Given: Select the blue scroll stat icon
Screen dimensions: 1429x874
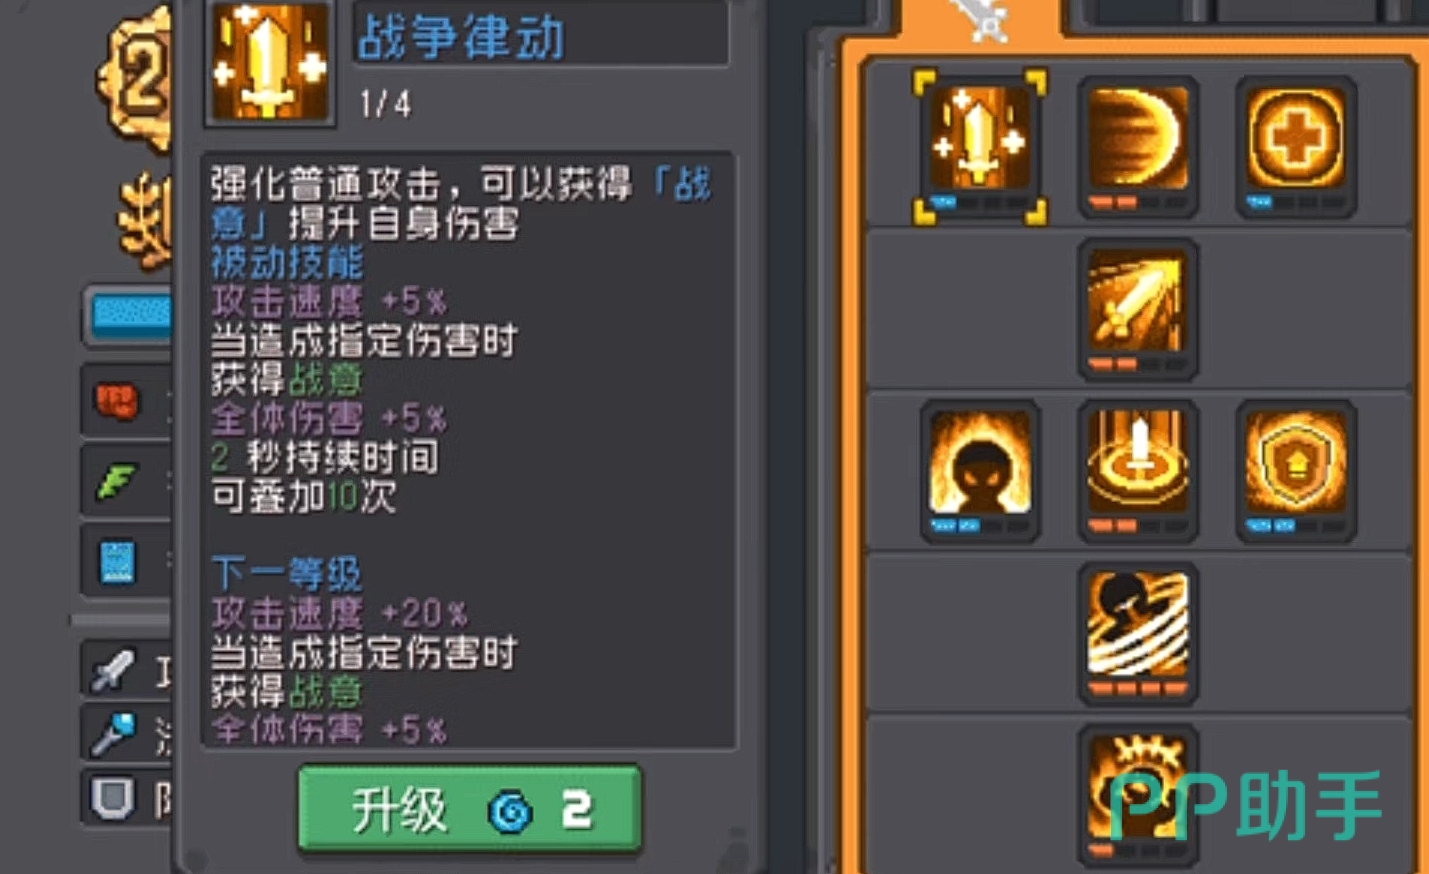Looking at the screenshot, I should click(118, 561).
